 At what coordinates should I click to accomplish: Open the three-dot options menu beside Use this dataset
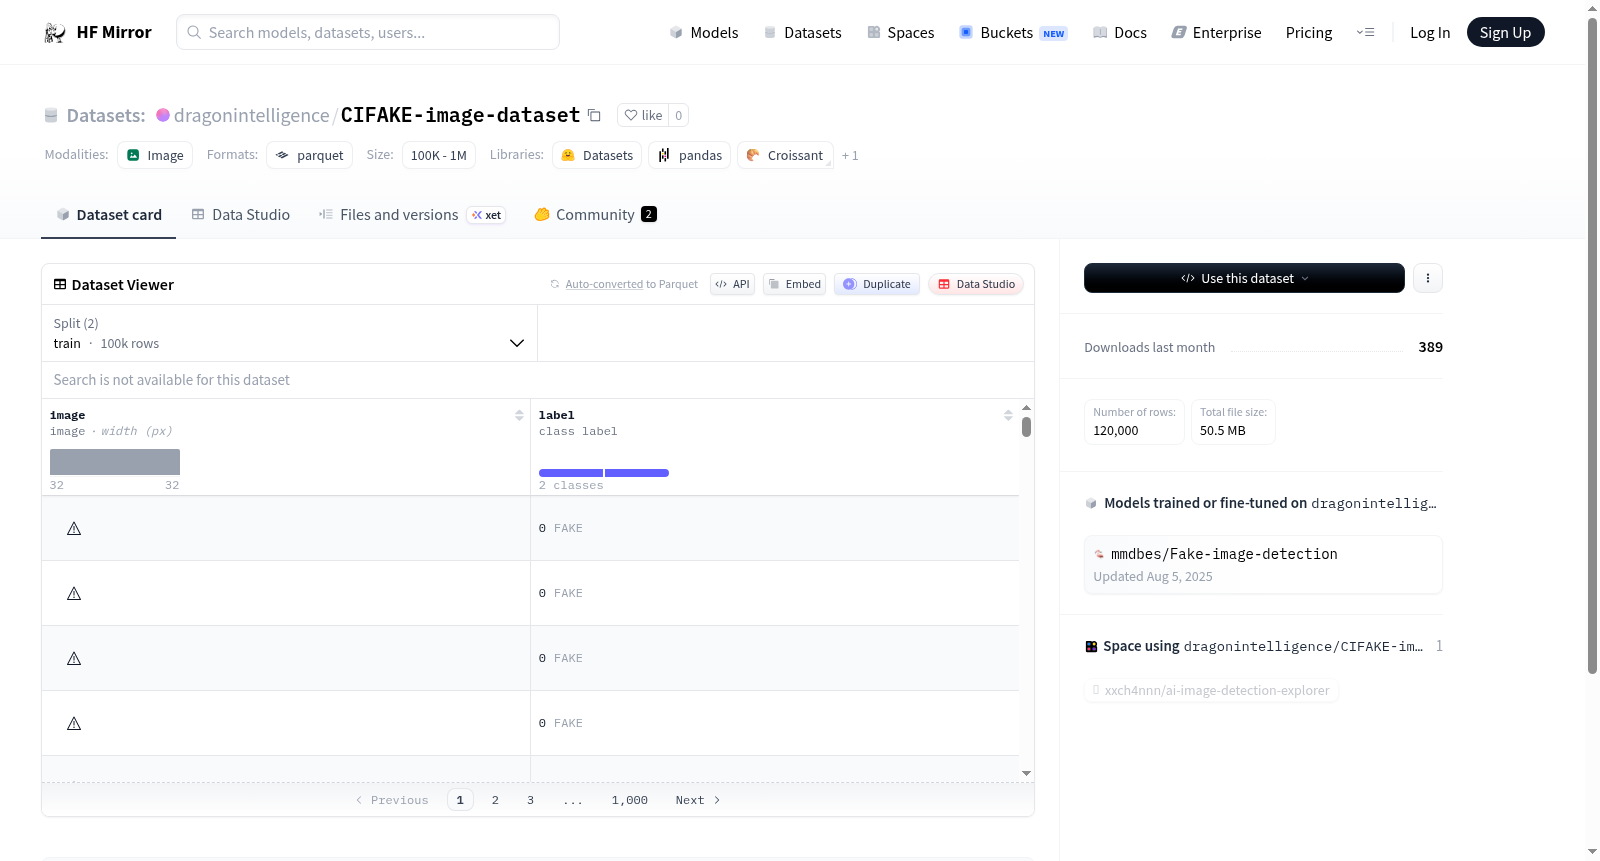[x=1428, y=278]
